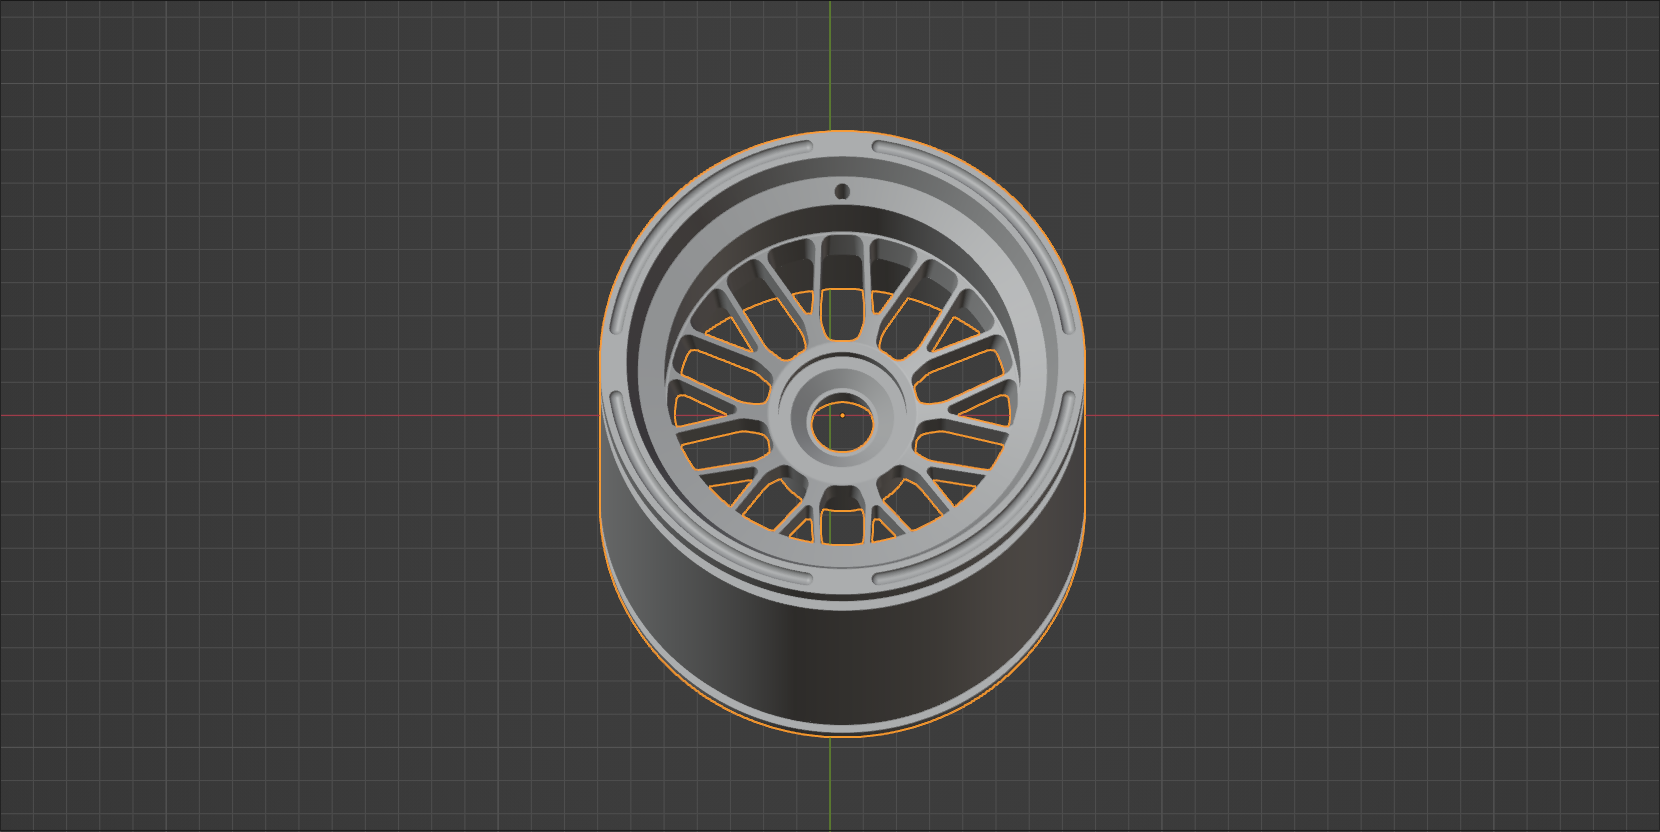
Task: Click the green Y axis line below the wheel
Action: [830, 785]
